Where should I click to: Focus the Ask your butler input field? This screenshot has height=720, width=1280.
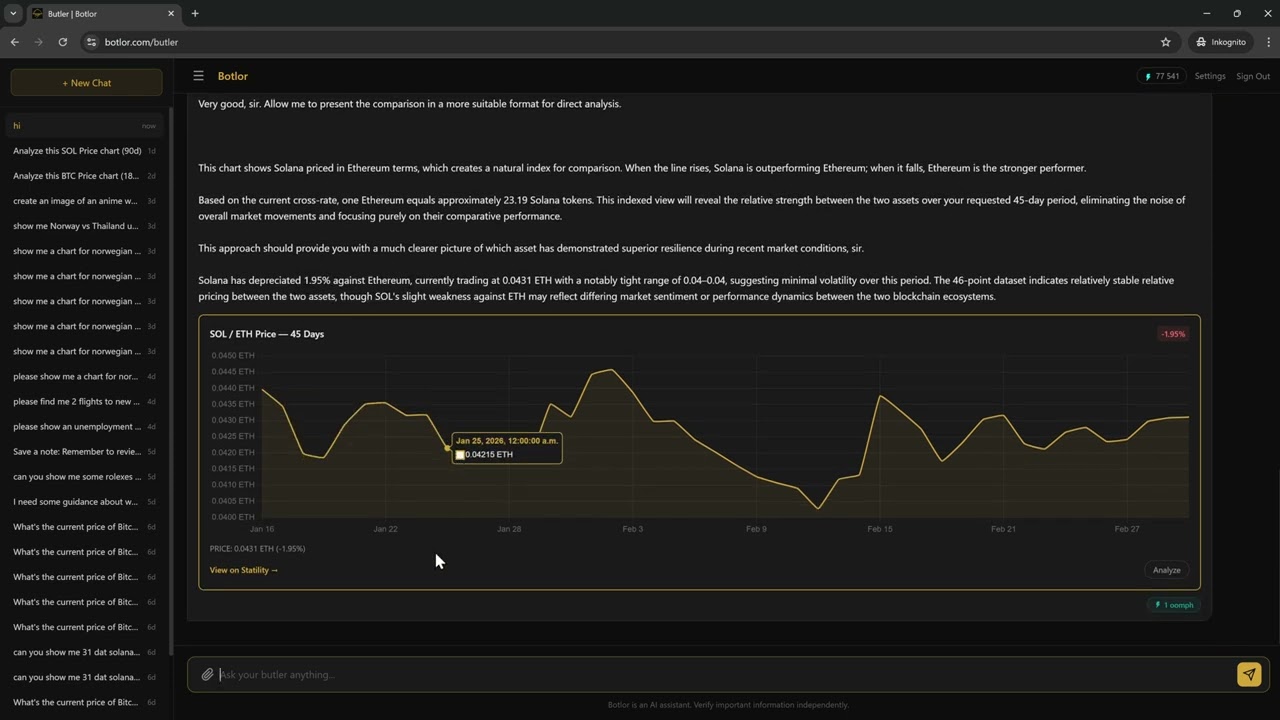click(x=727, y=675)
